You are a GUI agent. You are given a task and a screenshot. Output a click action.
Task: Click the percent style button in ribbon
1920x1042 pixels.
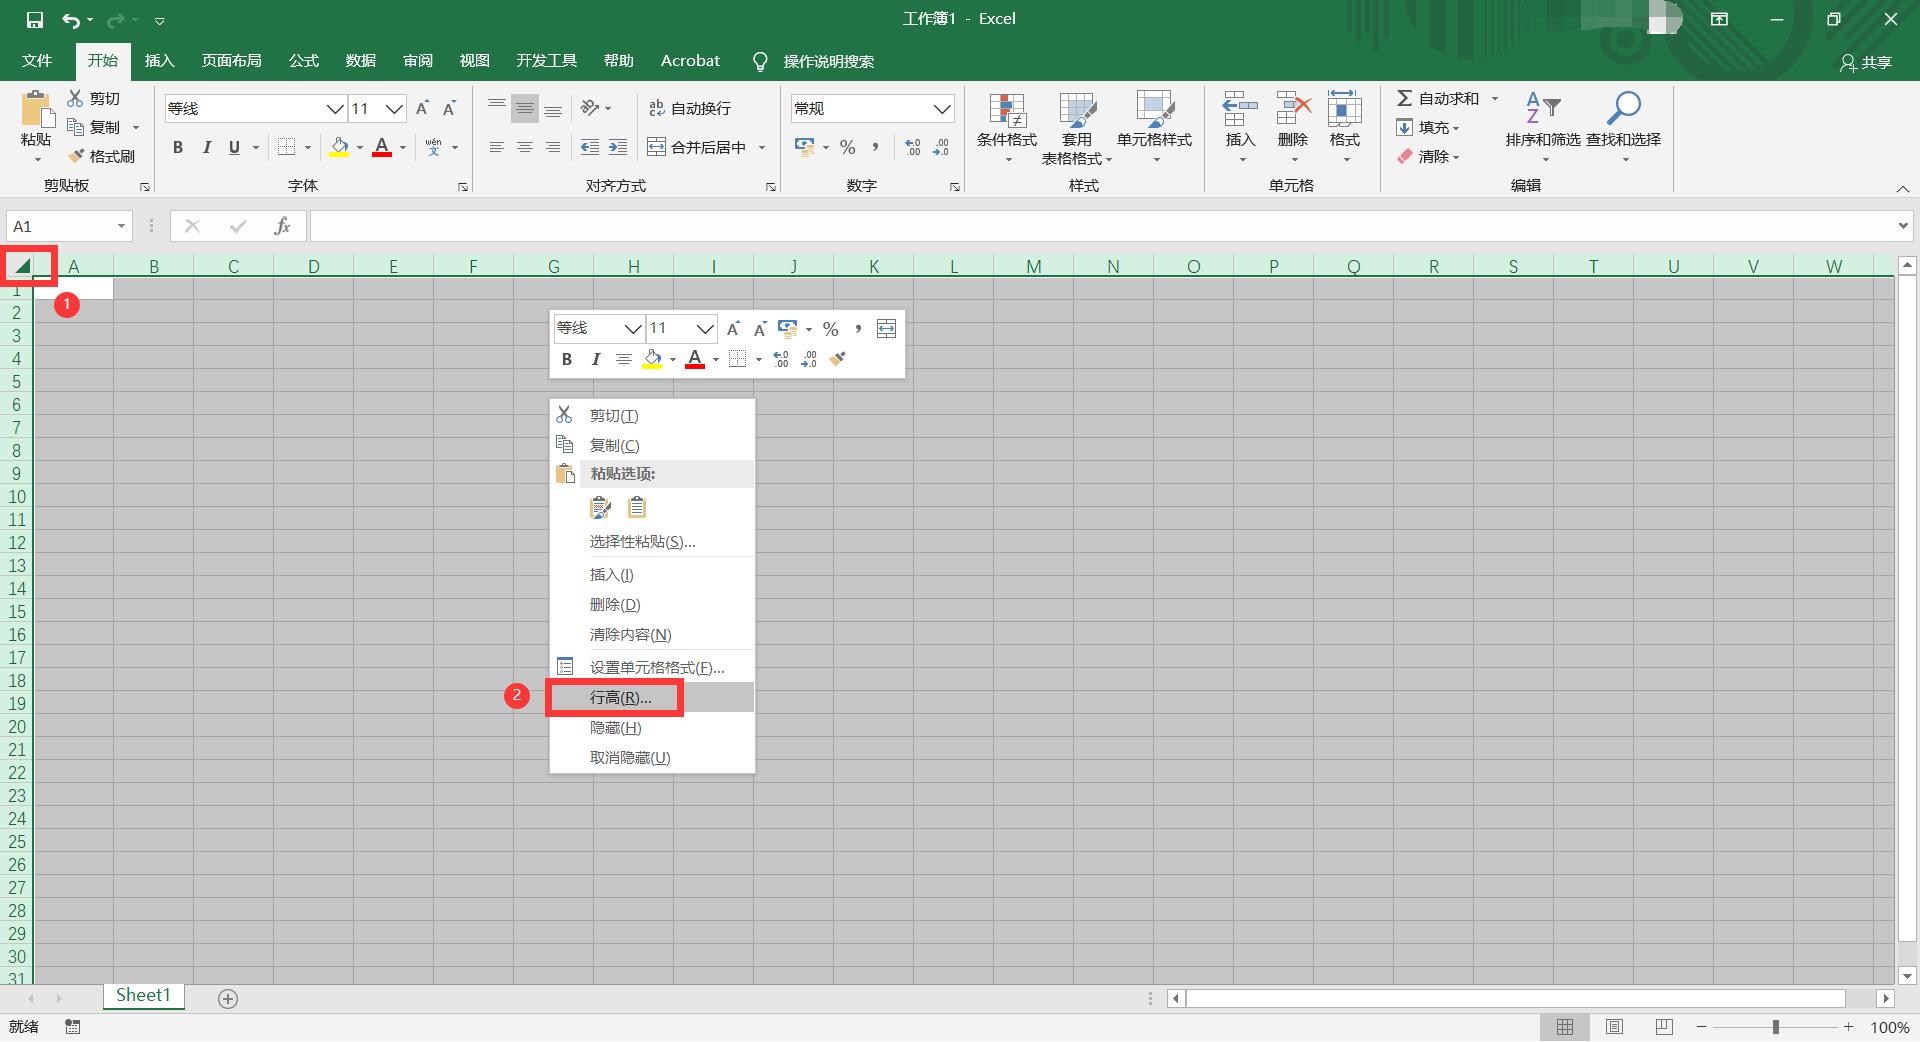click(x=847, y=147)
